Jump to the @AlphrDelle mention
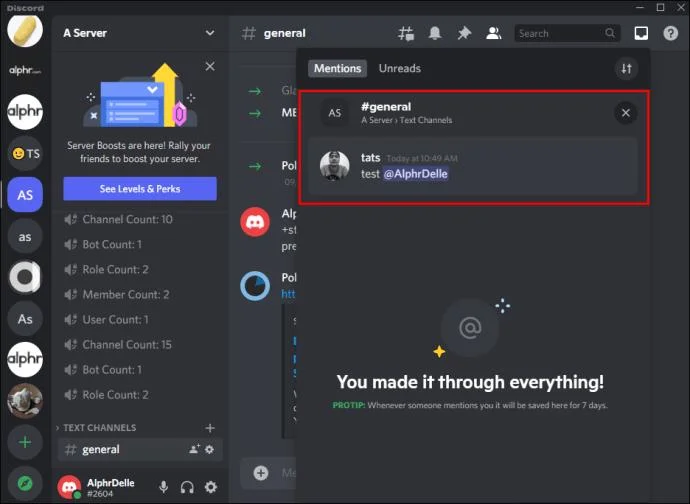 pos(415,174)
